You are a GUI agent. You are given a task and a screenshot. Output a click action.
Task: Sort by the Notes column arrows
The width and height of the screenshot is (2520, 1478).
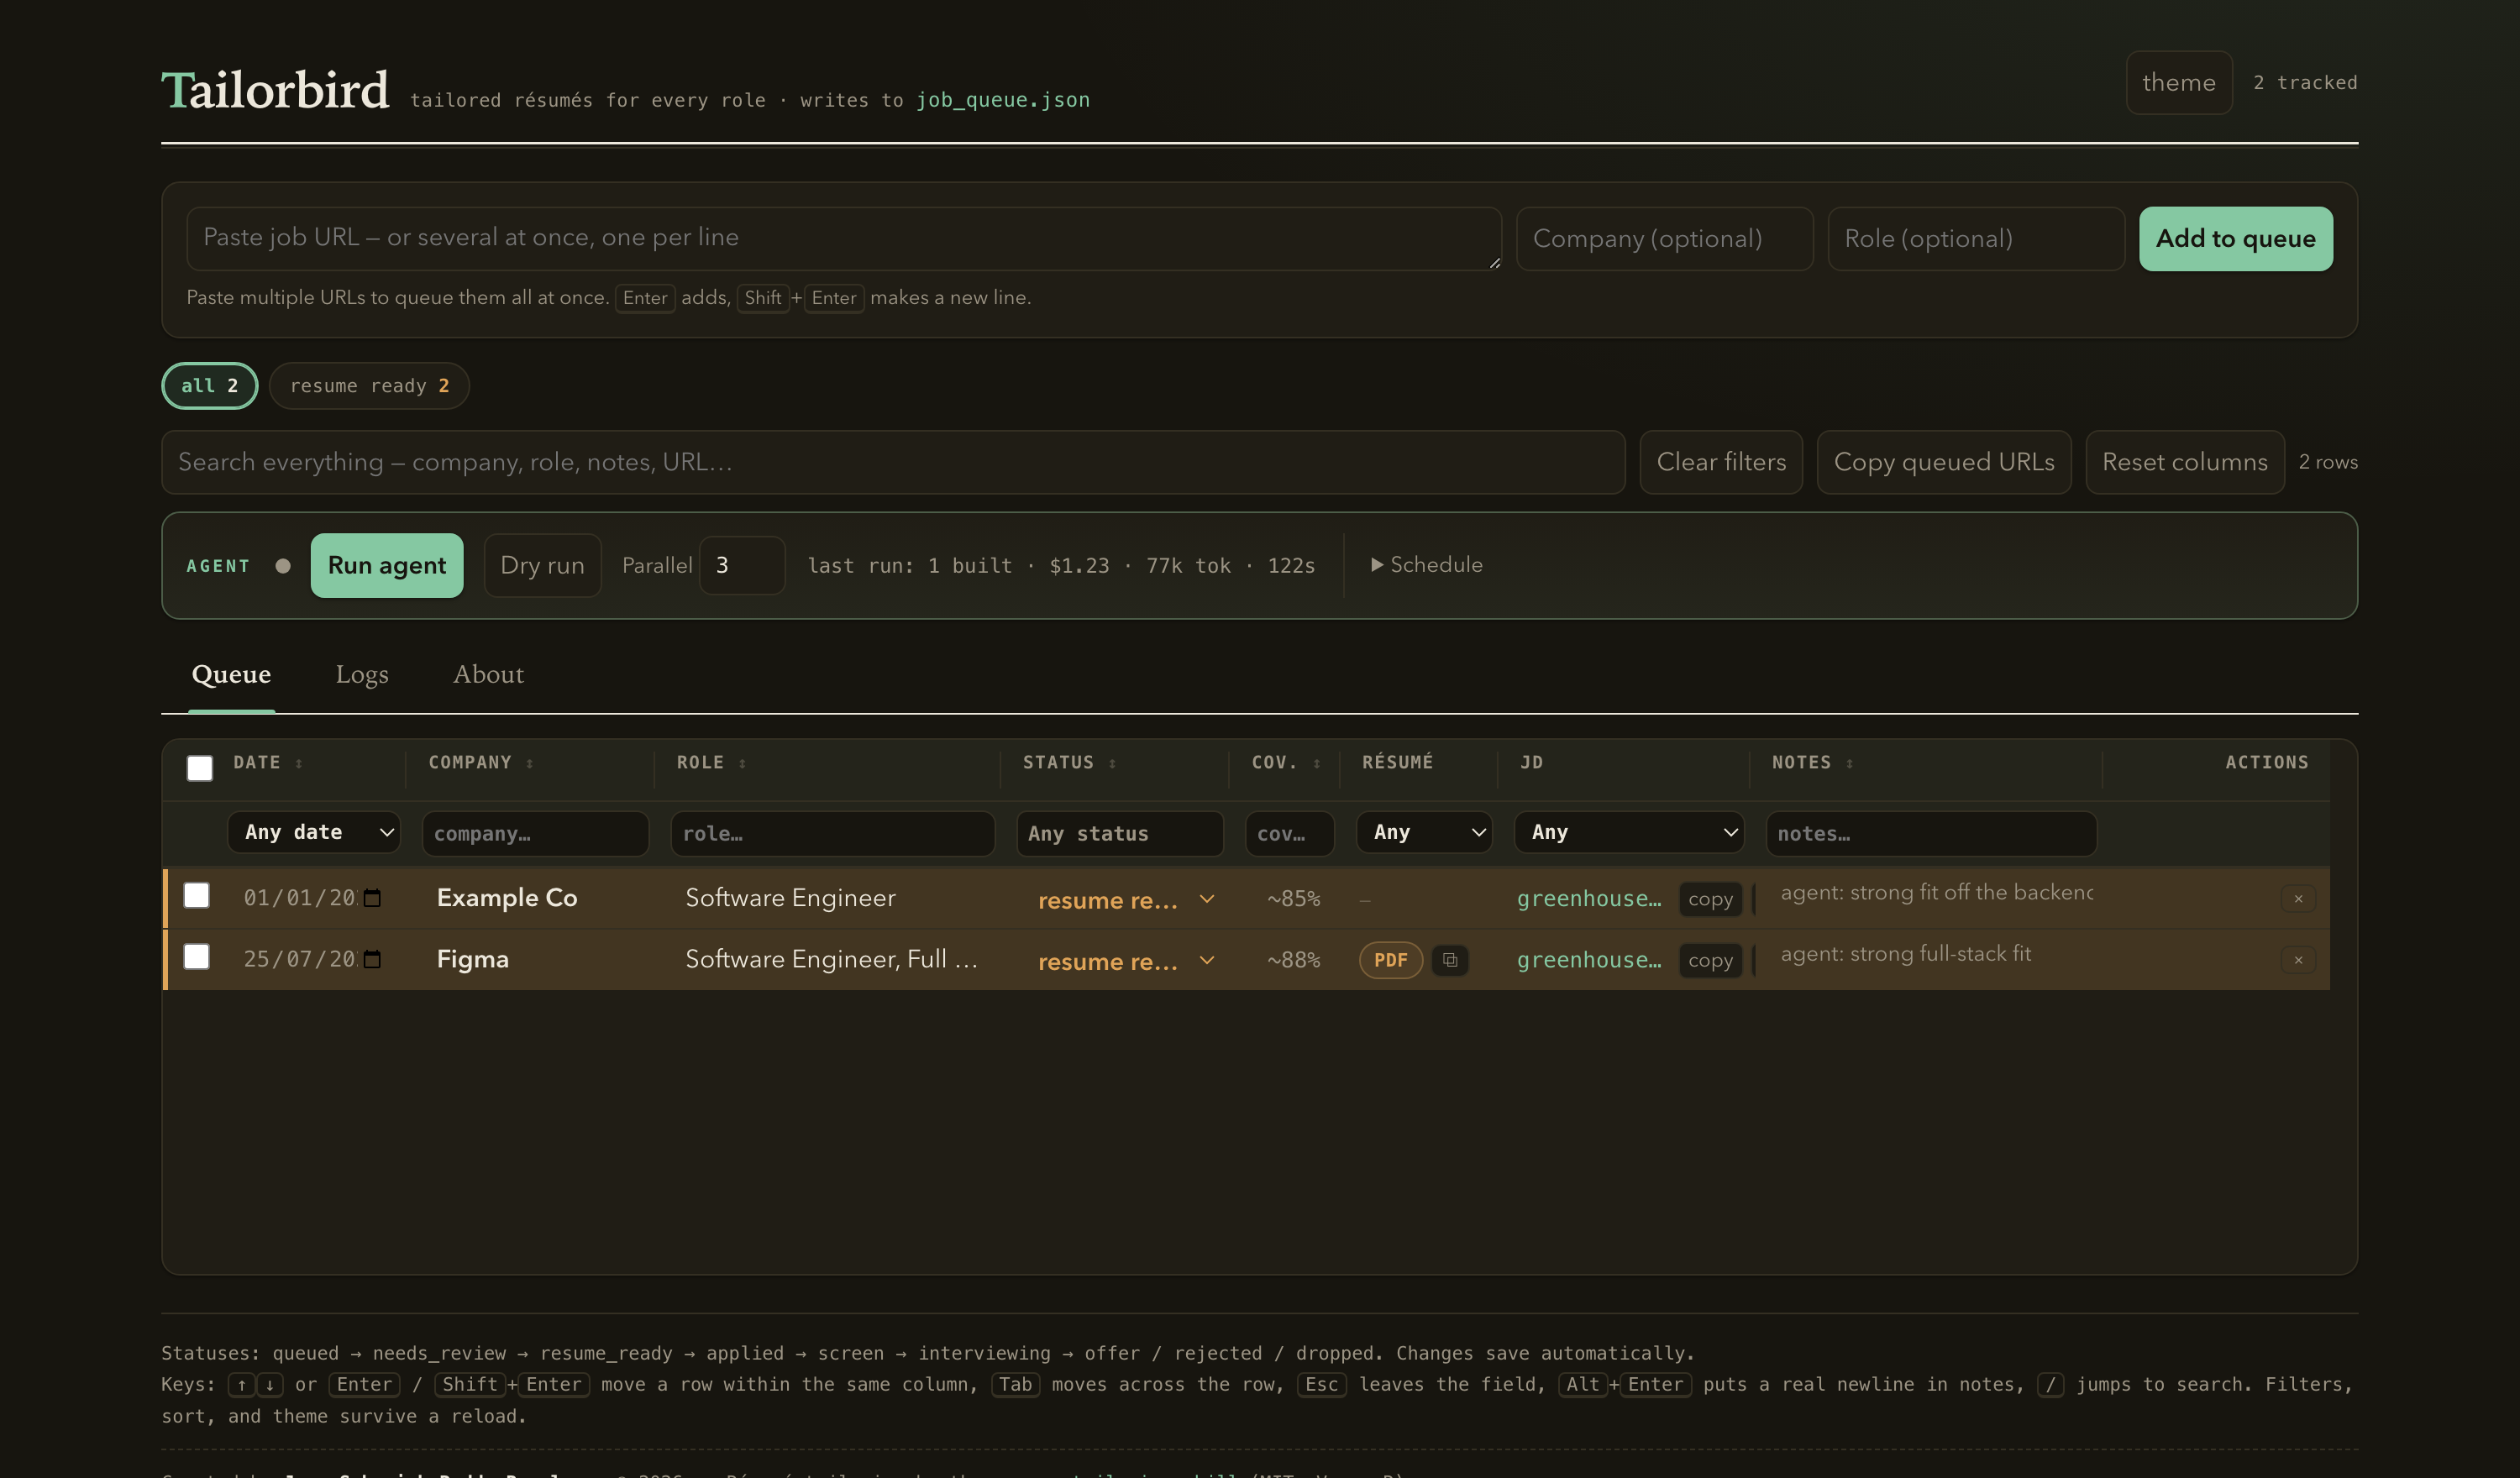(x=1850, y=763)
